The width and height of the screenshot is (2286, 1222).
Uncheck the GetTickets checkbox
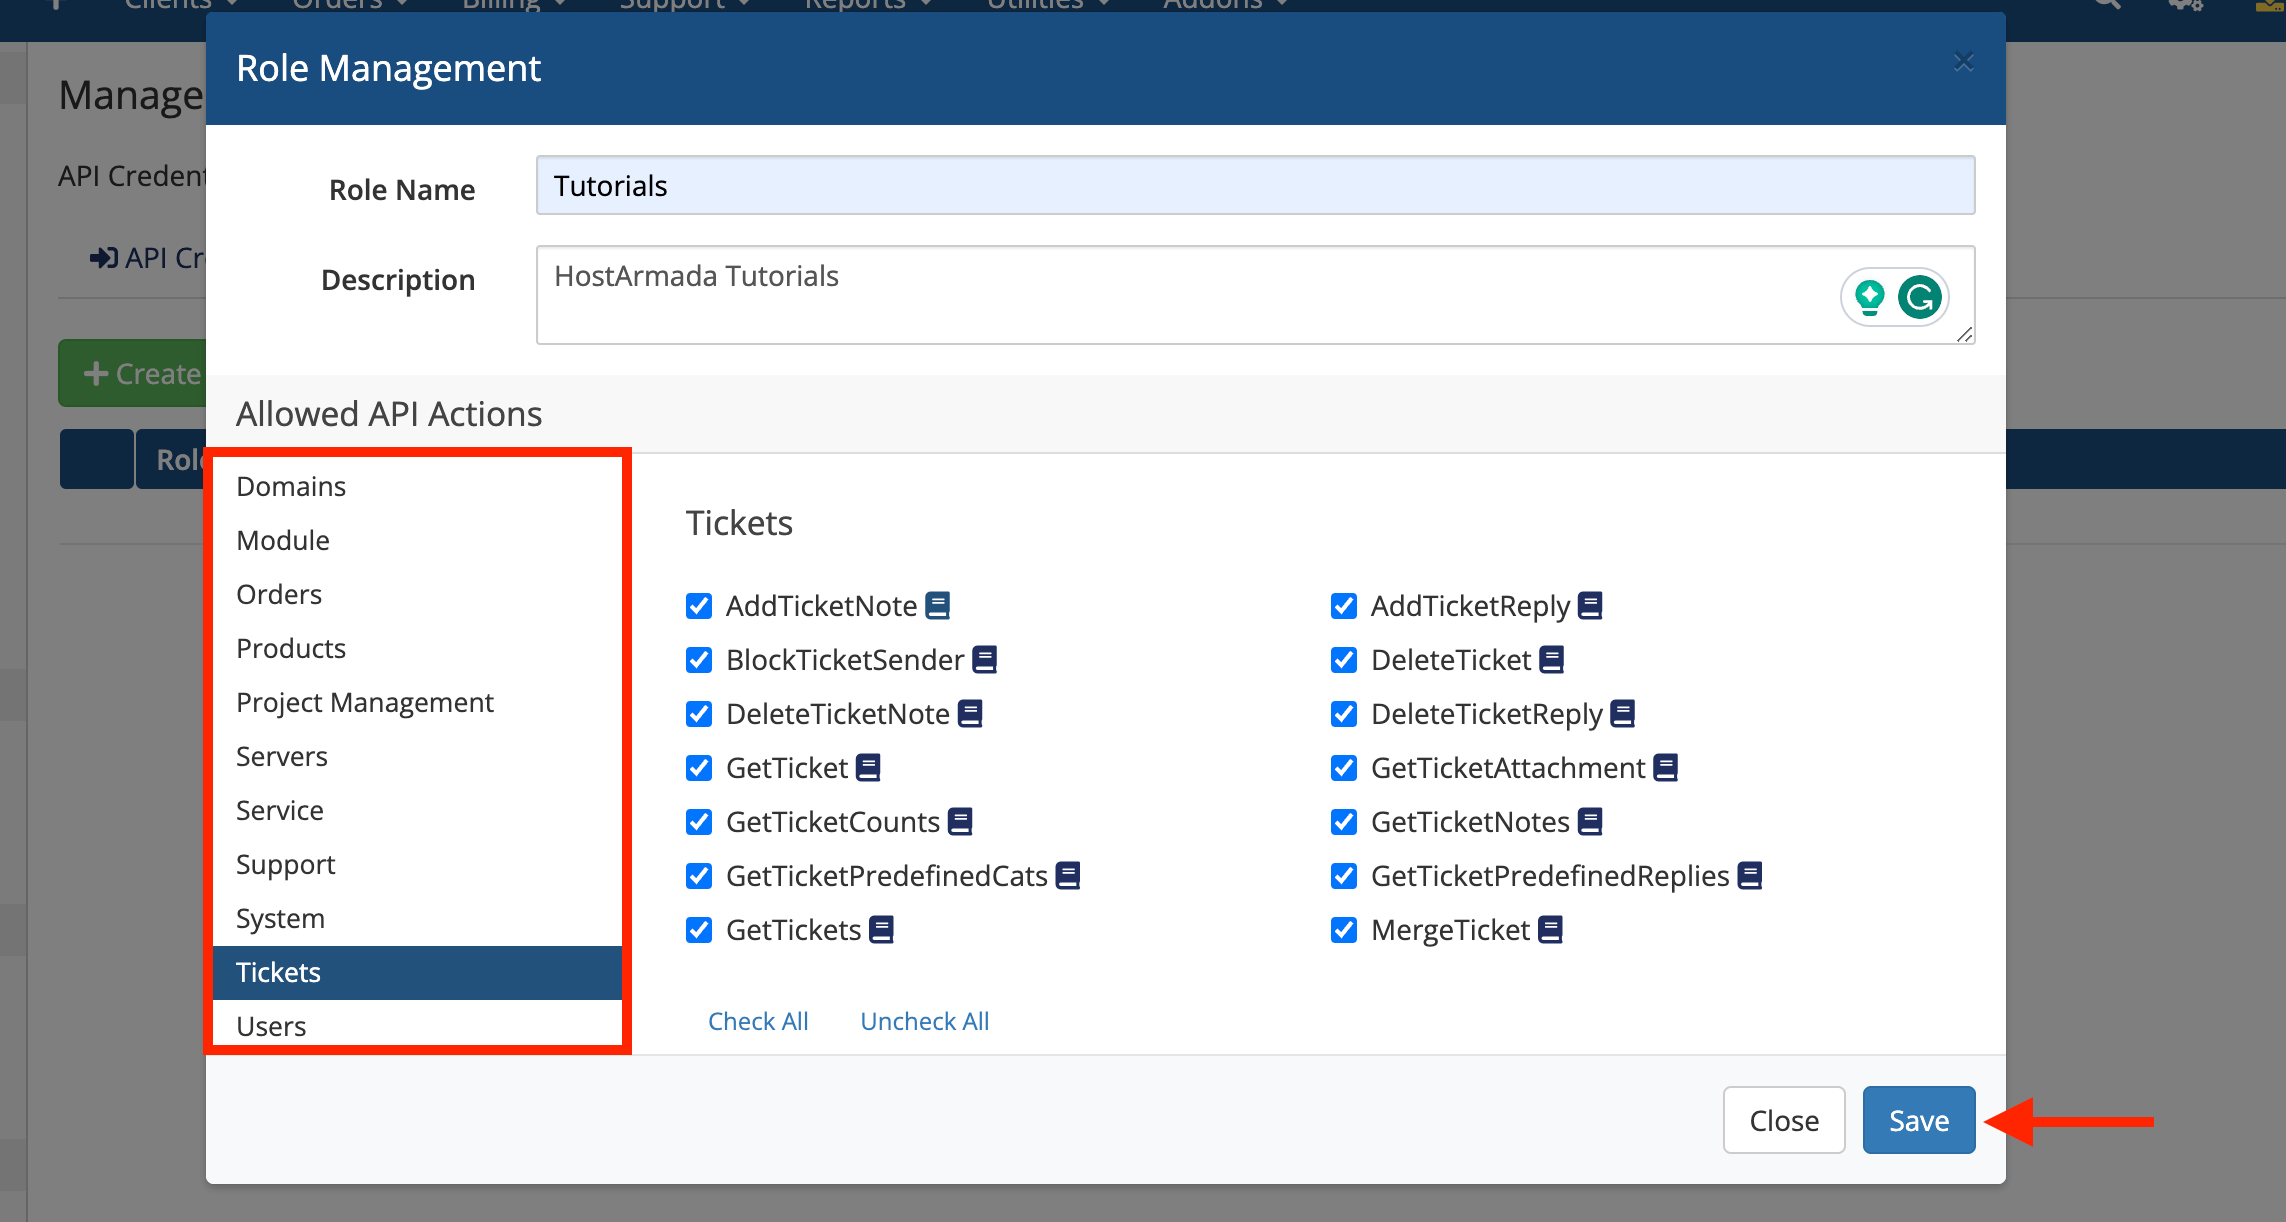tap(699, 930)
